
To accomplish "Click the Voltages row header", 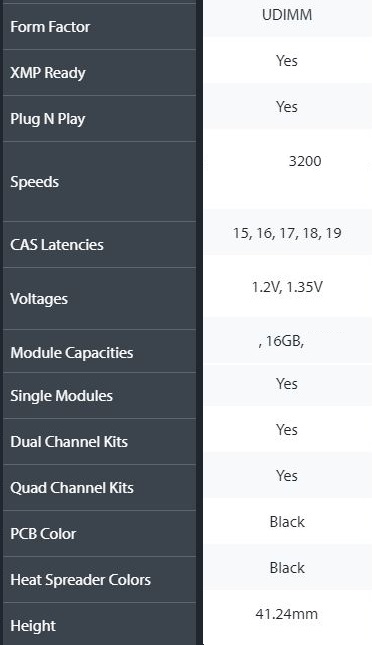I will (x=39, y=299).
